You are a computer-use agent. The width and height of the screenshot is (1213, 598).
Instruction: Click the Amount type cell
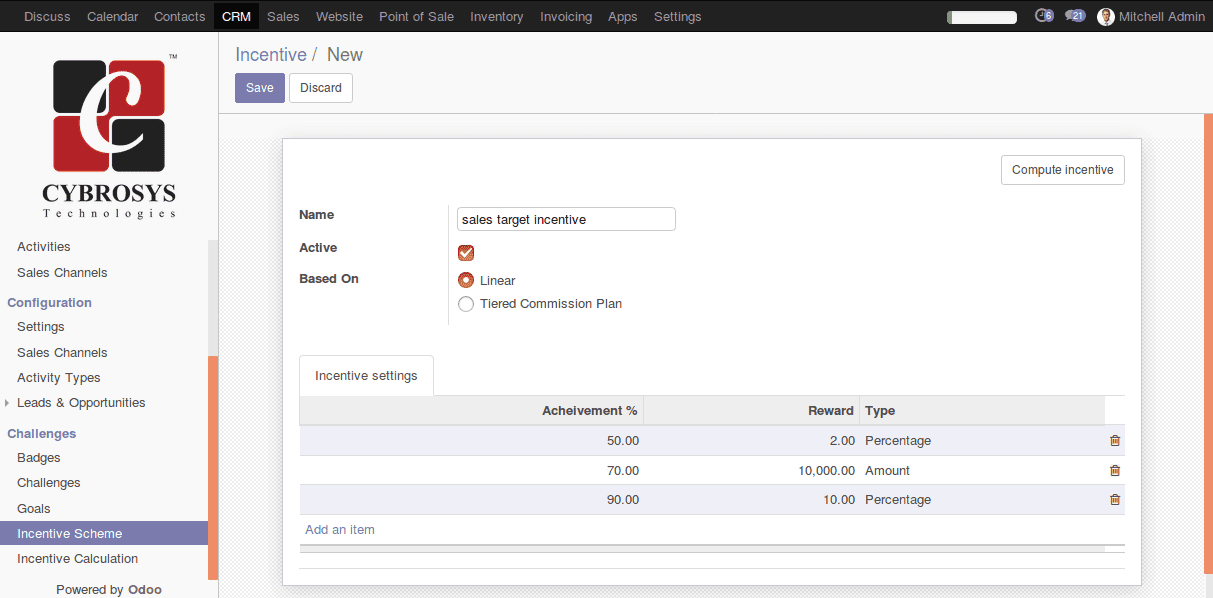[982, 470]
